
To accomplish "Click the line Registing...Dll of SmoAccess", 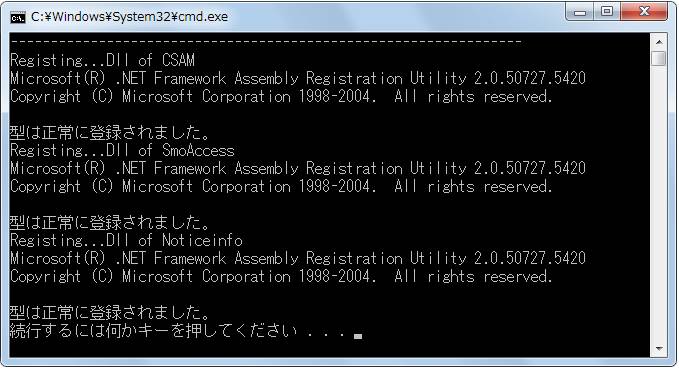I will 122,150.
